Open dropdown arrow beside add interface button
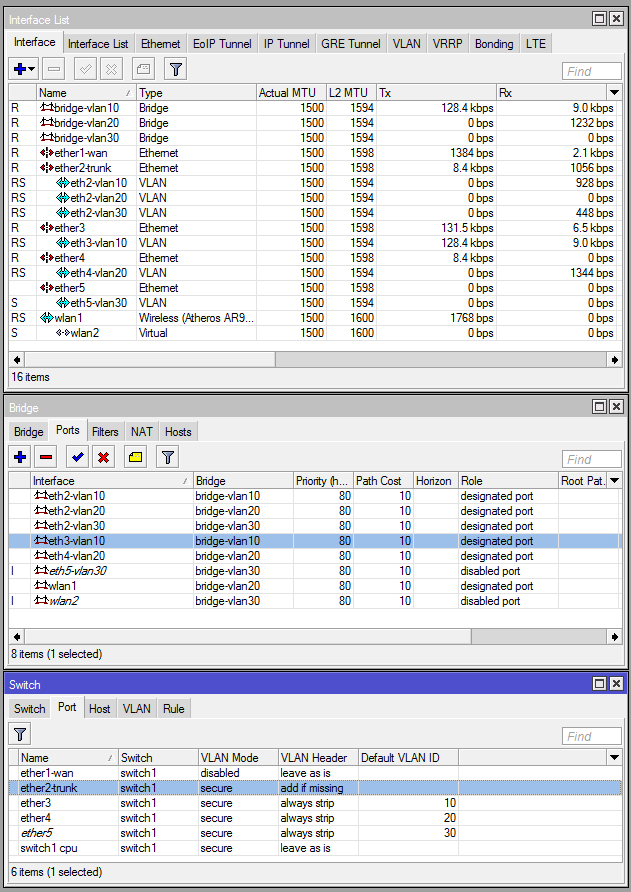The height and width of the screenshot is (892, 631). (32, 69)
